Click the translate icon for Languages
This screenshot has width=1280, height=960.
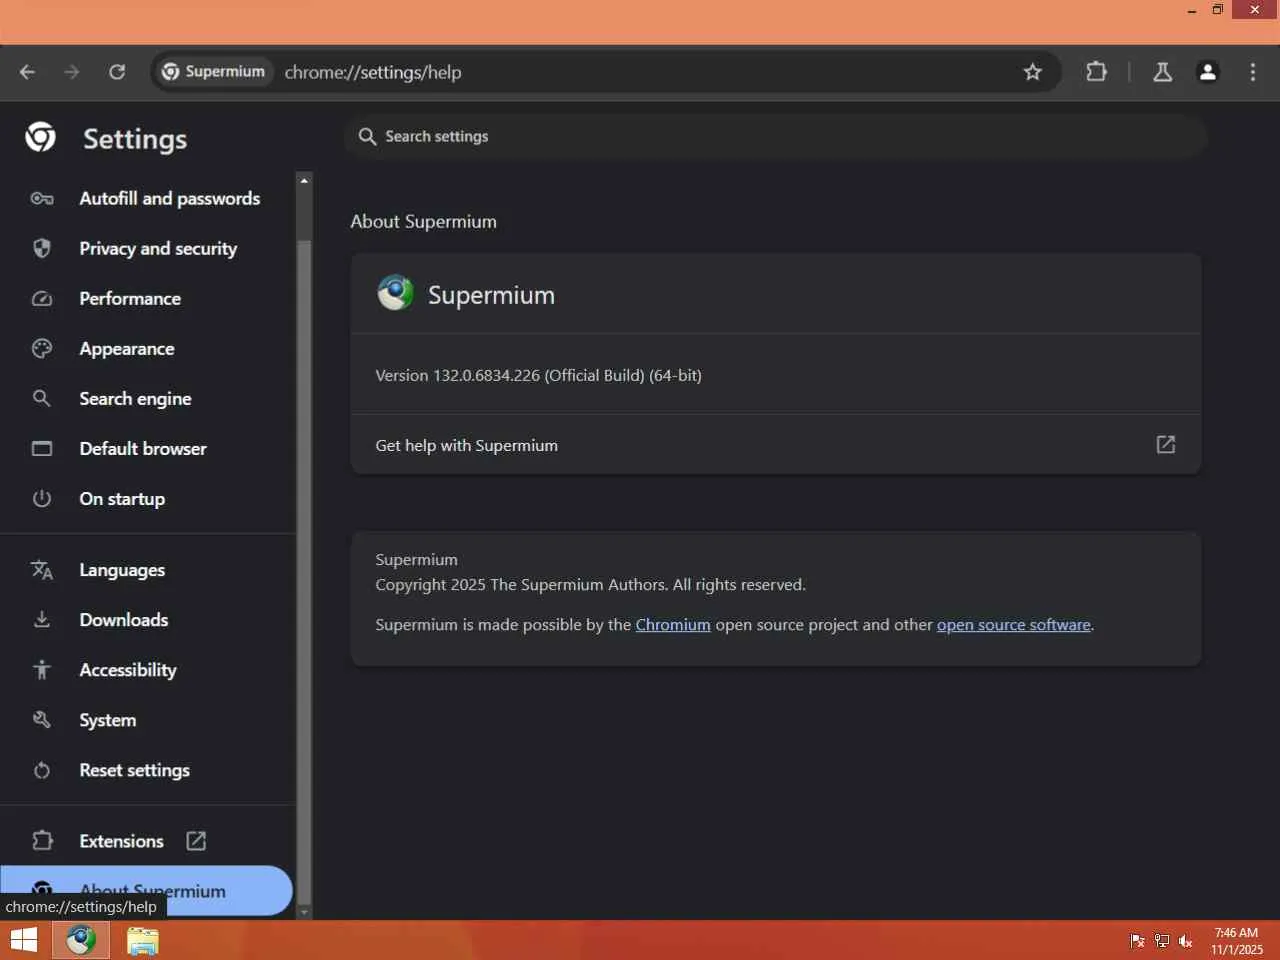tap(42, 570)
